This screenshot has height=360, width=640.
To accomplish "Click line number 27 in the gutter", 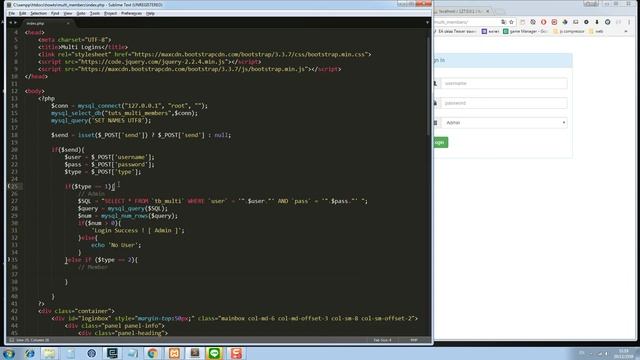I will [x=14, y=201].
